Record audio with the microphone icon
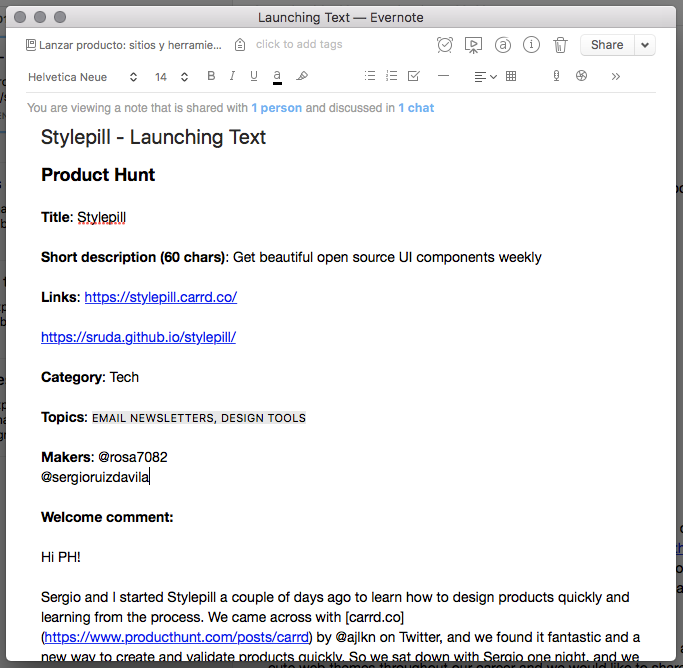Screen dimensions: 683x668 556,76
